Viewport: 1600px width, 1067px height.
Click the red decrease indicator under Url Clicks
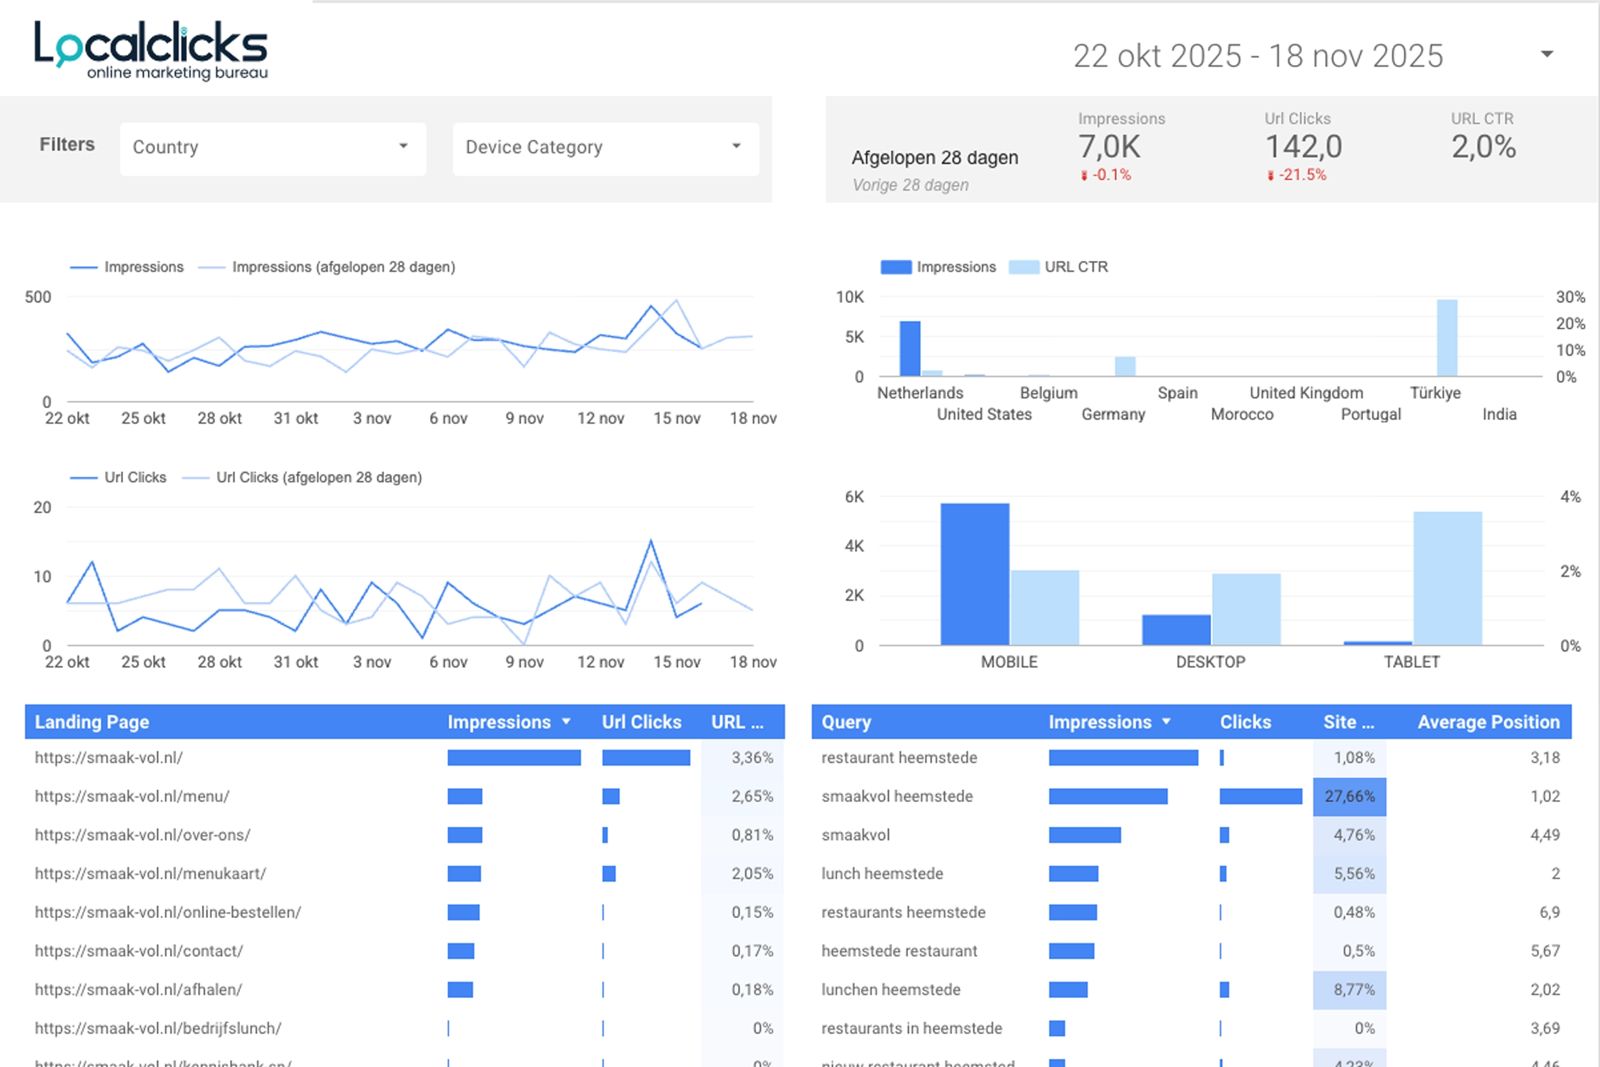(1271, 175)
